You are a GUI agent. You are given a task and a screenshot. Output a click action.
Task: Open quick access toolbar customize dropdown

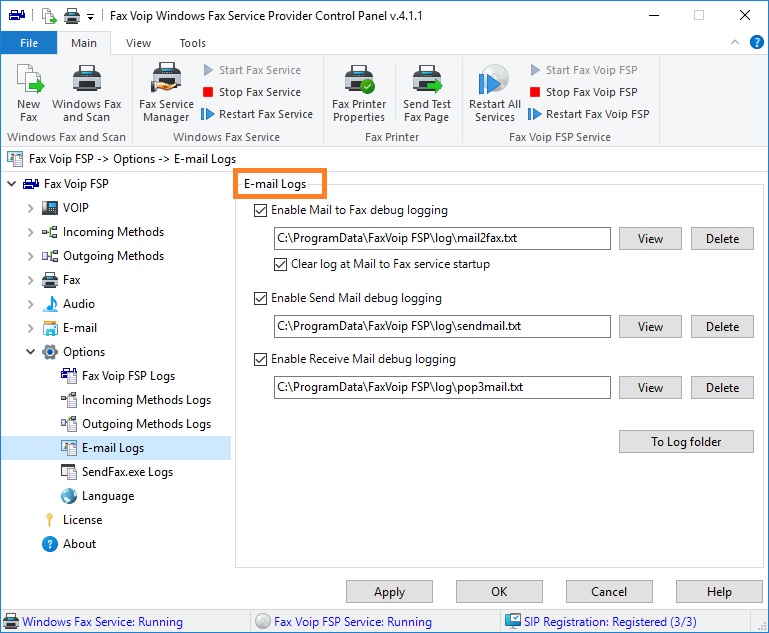[90, 17]
